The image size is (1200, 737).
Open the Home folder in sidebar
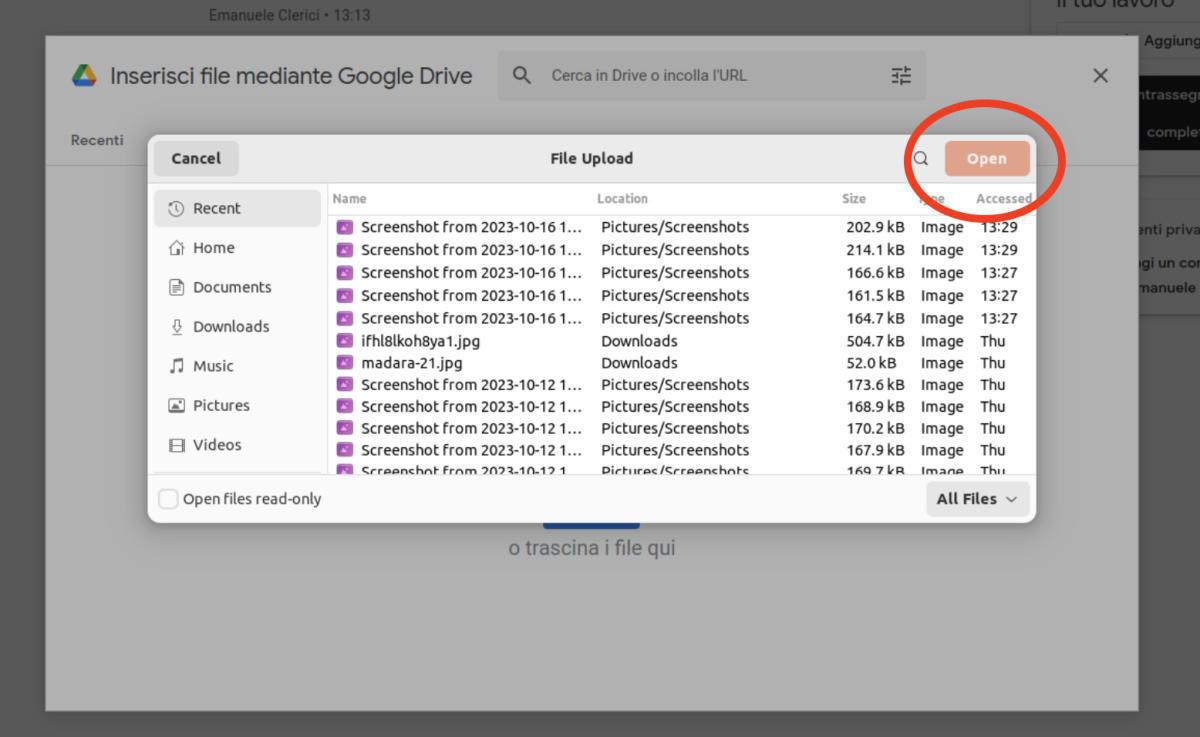(213, 248)
